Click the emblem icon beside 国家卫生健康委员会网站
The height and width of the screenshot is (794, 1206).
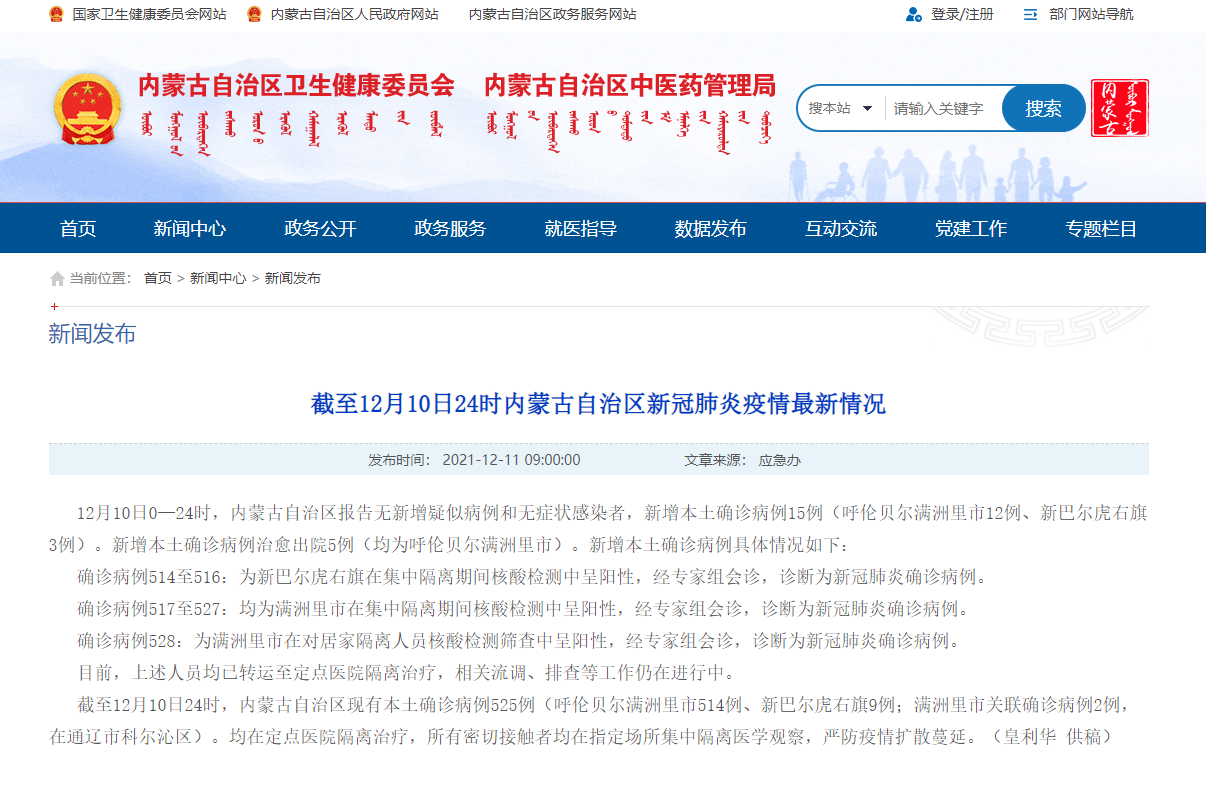[56, 14]
